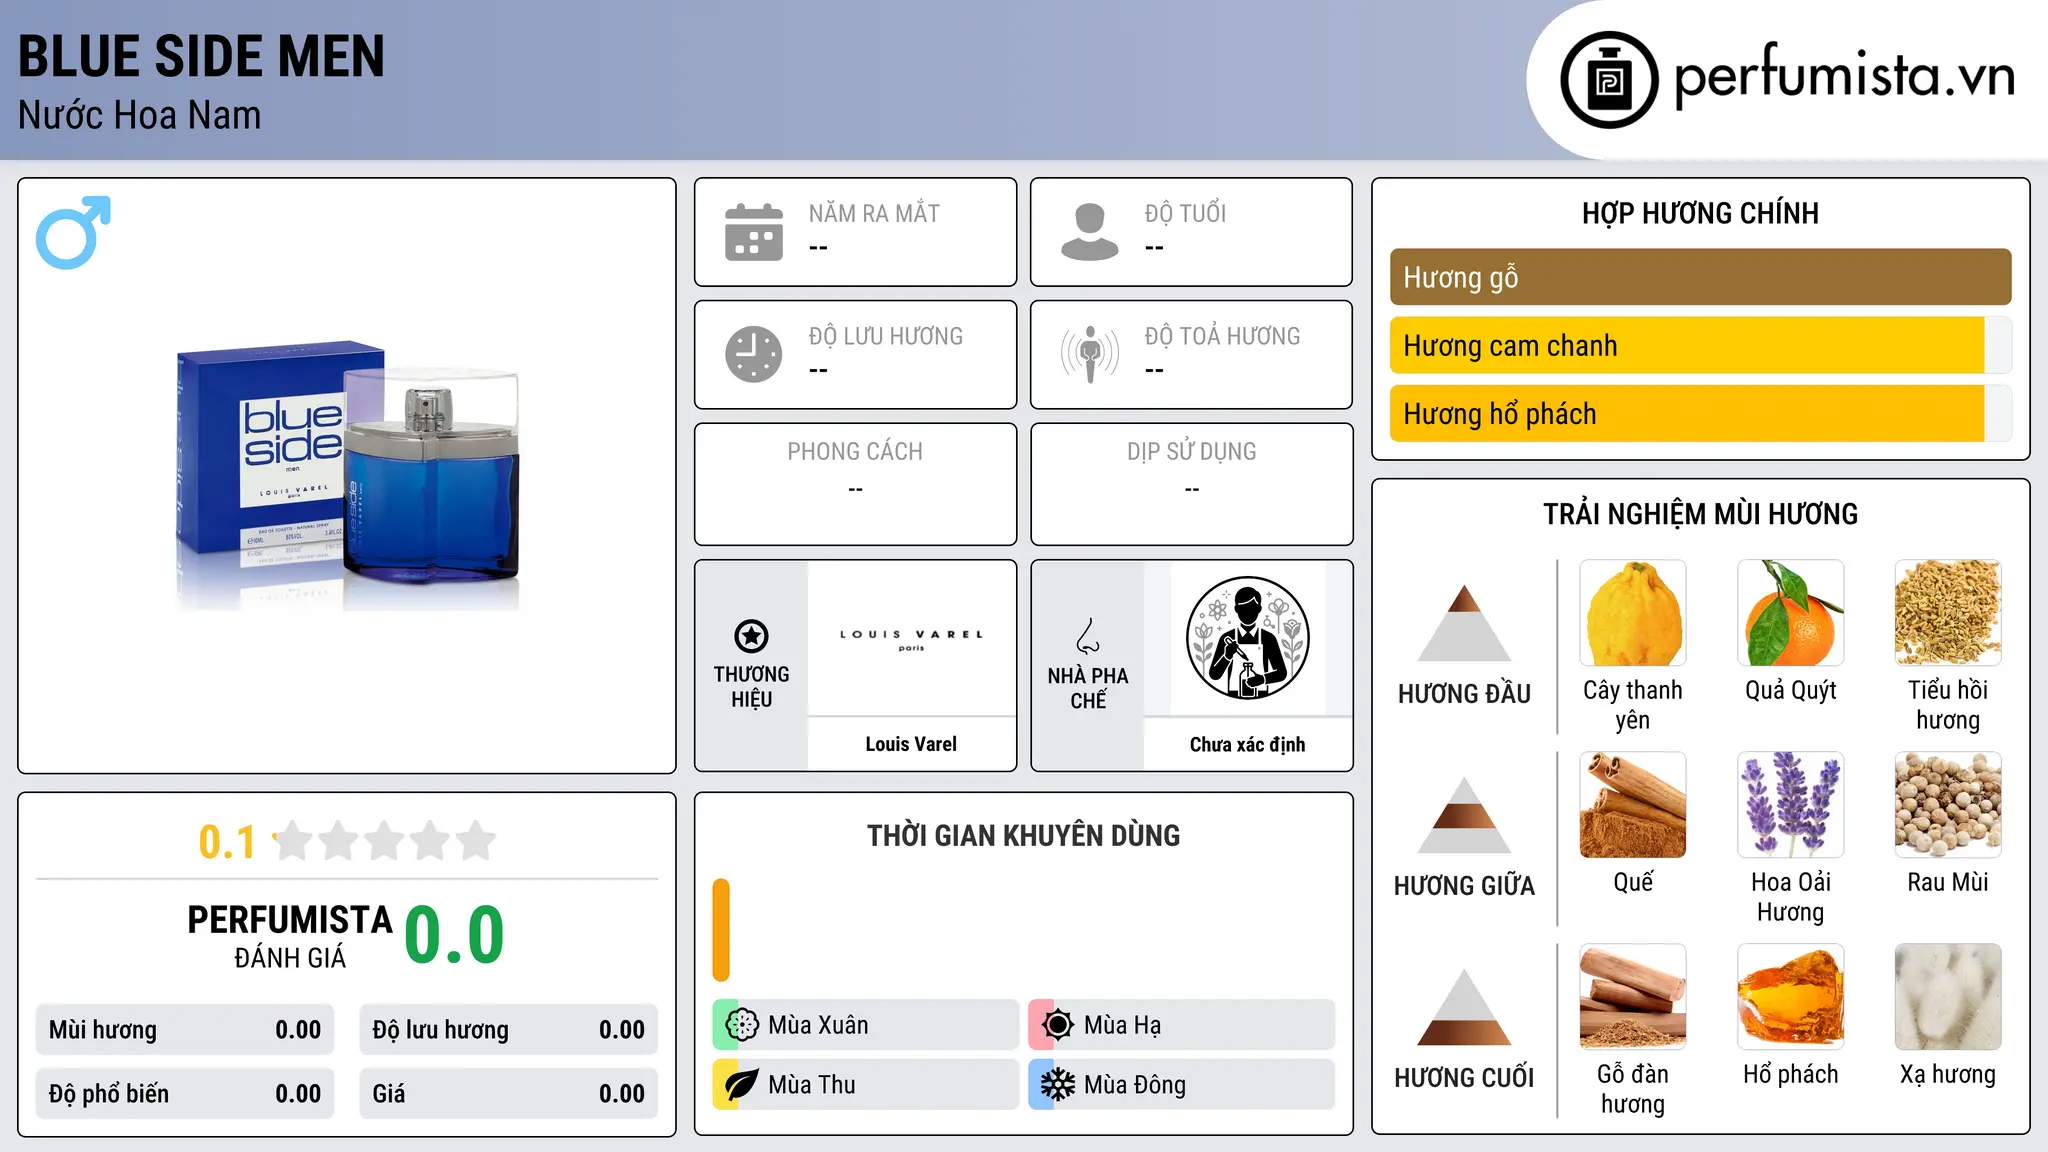The width and height of the screenshot is (2048, 1152).
Task: Click the Hương Đầu top-note pyramid icon
Action: click(x=1464, y=623)
